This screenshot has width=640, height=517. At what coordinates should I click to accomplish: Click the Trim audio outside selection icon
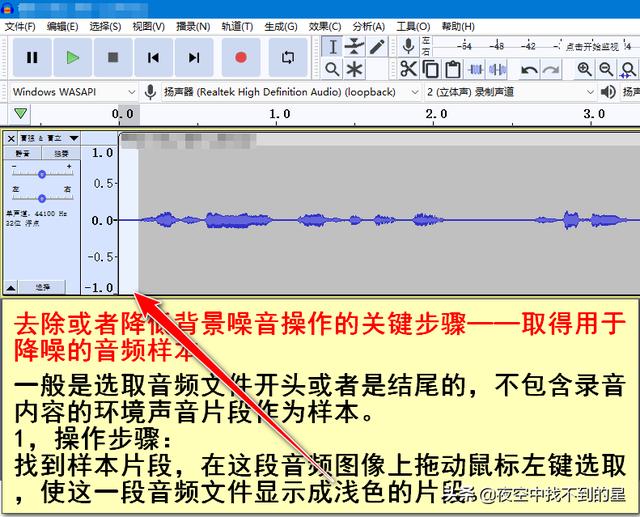476,69
